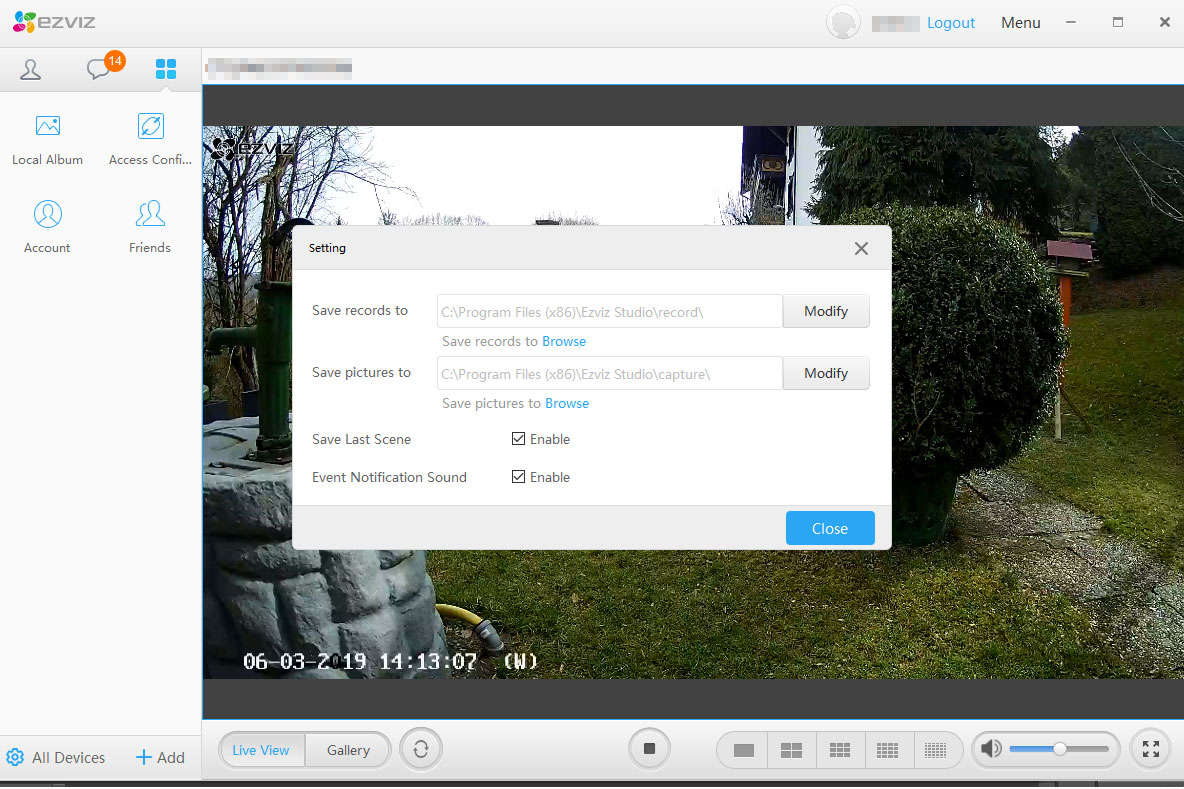Click the Save records path field
The height and width of the screenshot is (789, 1184).
pos(609,311)
